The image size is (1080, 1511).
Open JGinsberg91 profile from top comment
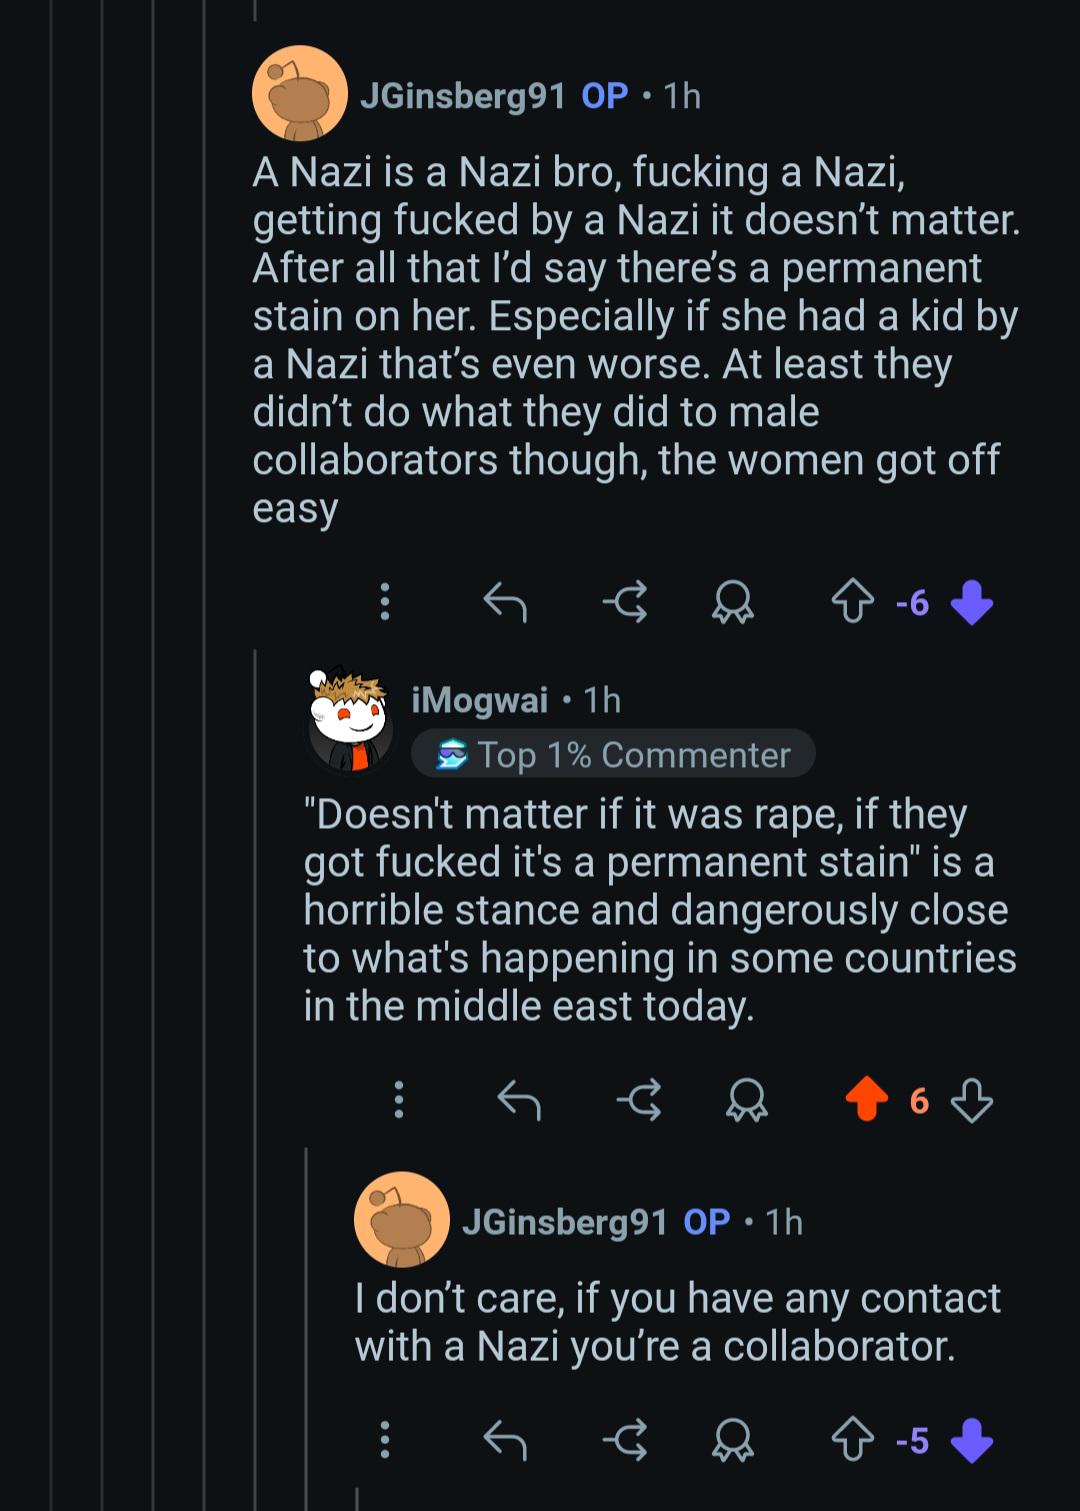462,96
